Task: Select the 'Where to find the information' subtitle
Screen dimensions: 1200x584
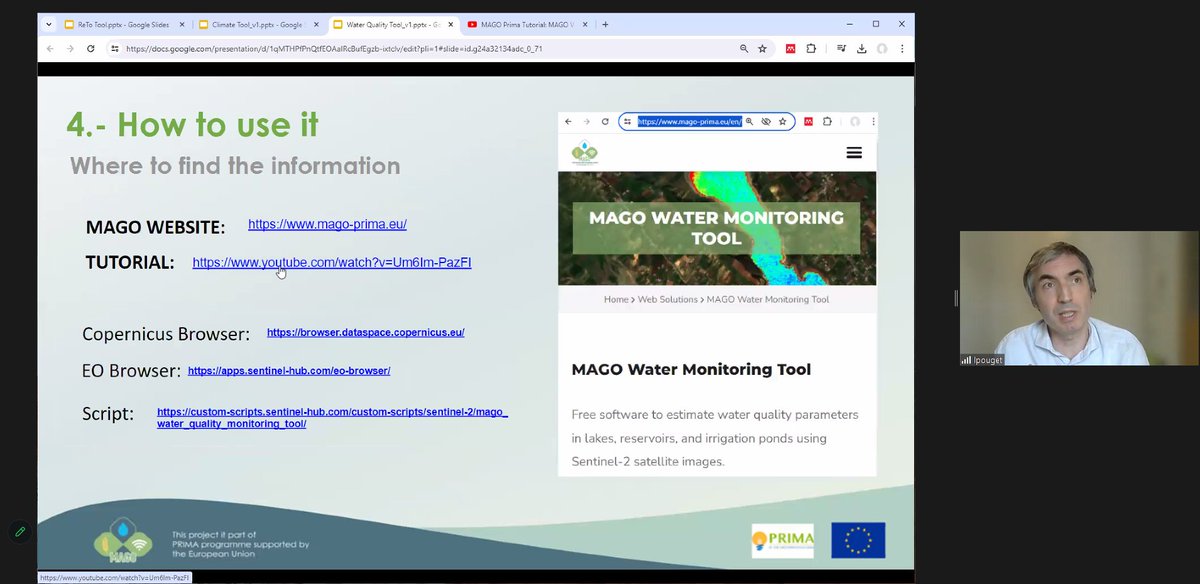Action: [x=235, y=165]
